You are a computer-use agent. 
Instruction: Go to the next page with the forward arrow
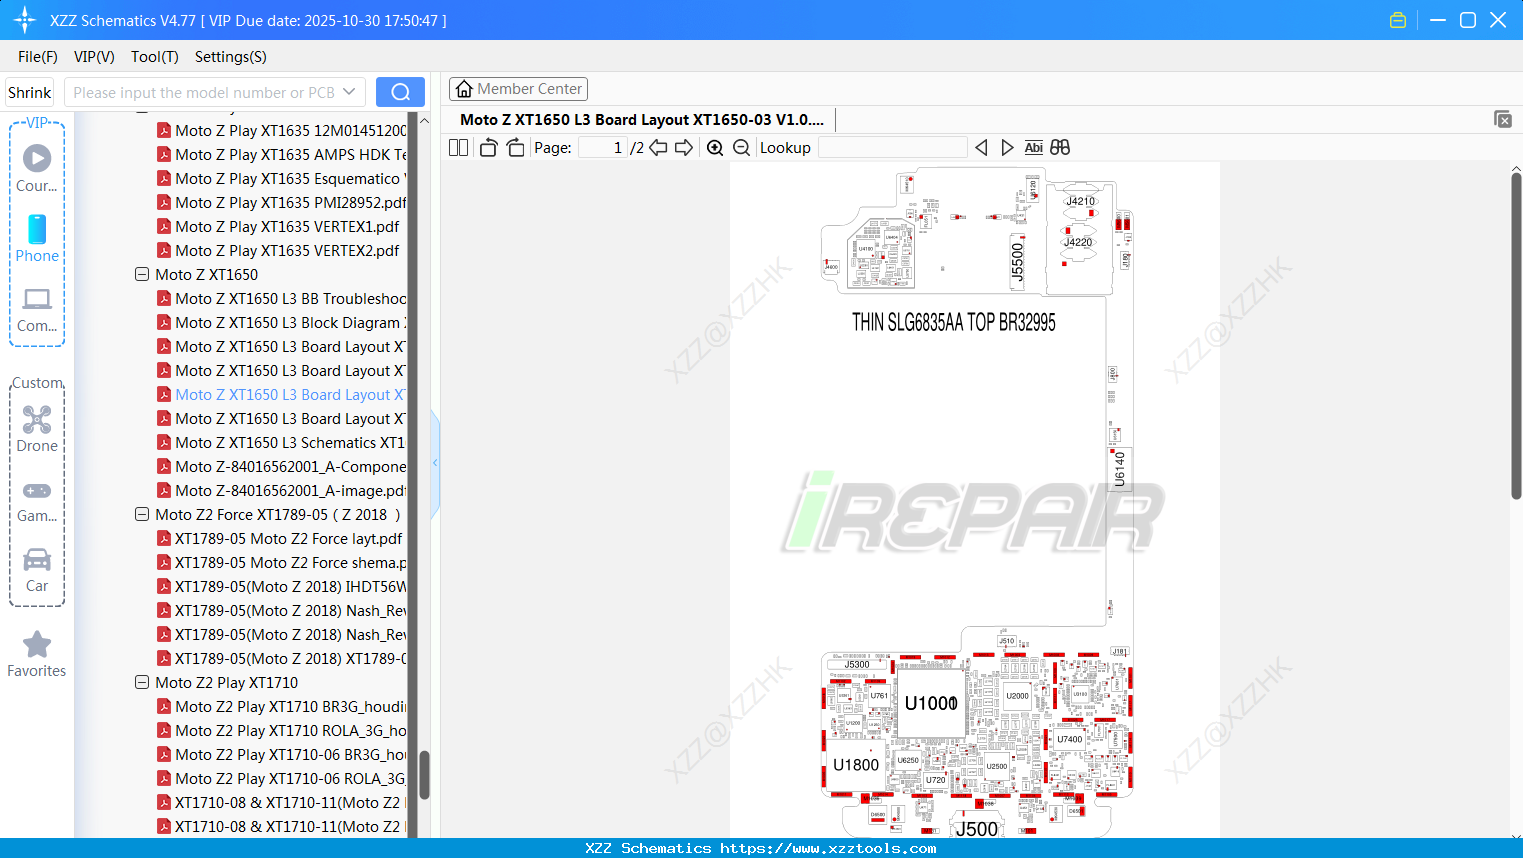683,147
